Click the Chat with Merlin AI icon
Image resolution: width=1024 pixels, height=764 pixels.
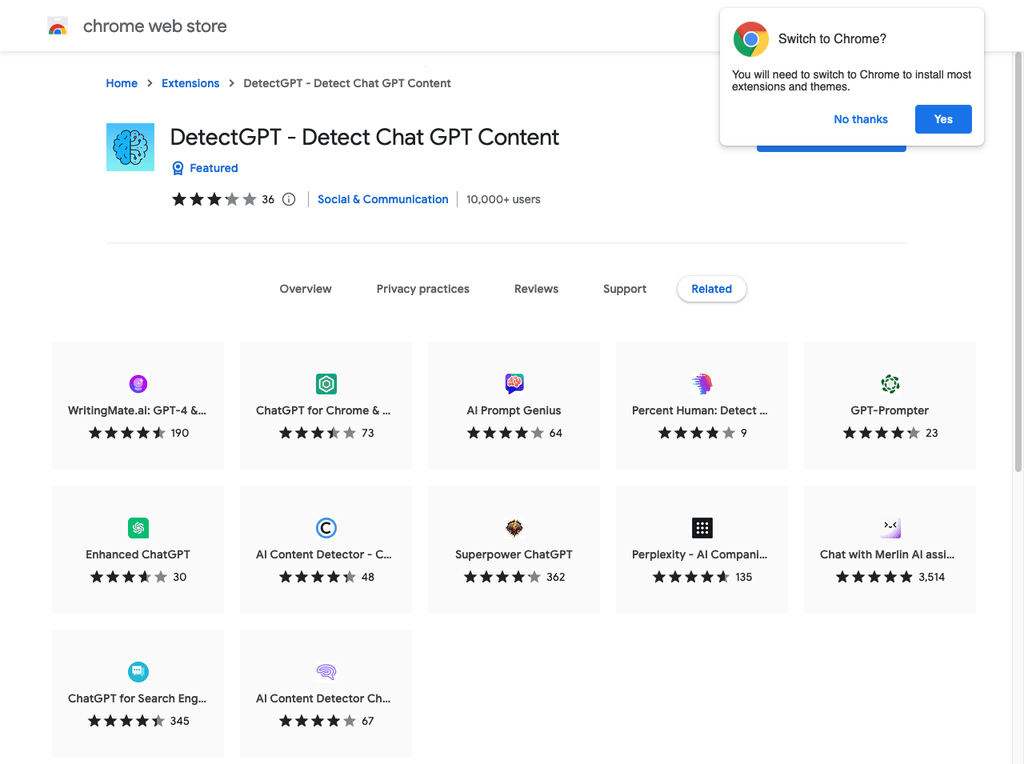click(889, 527)
